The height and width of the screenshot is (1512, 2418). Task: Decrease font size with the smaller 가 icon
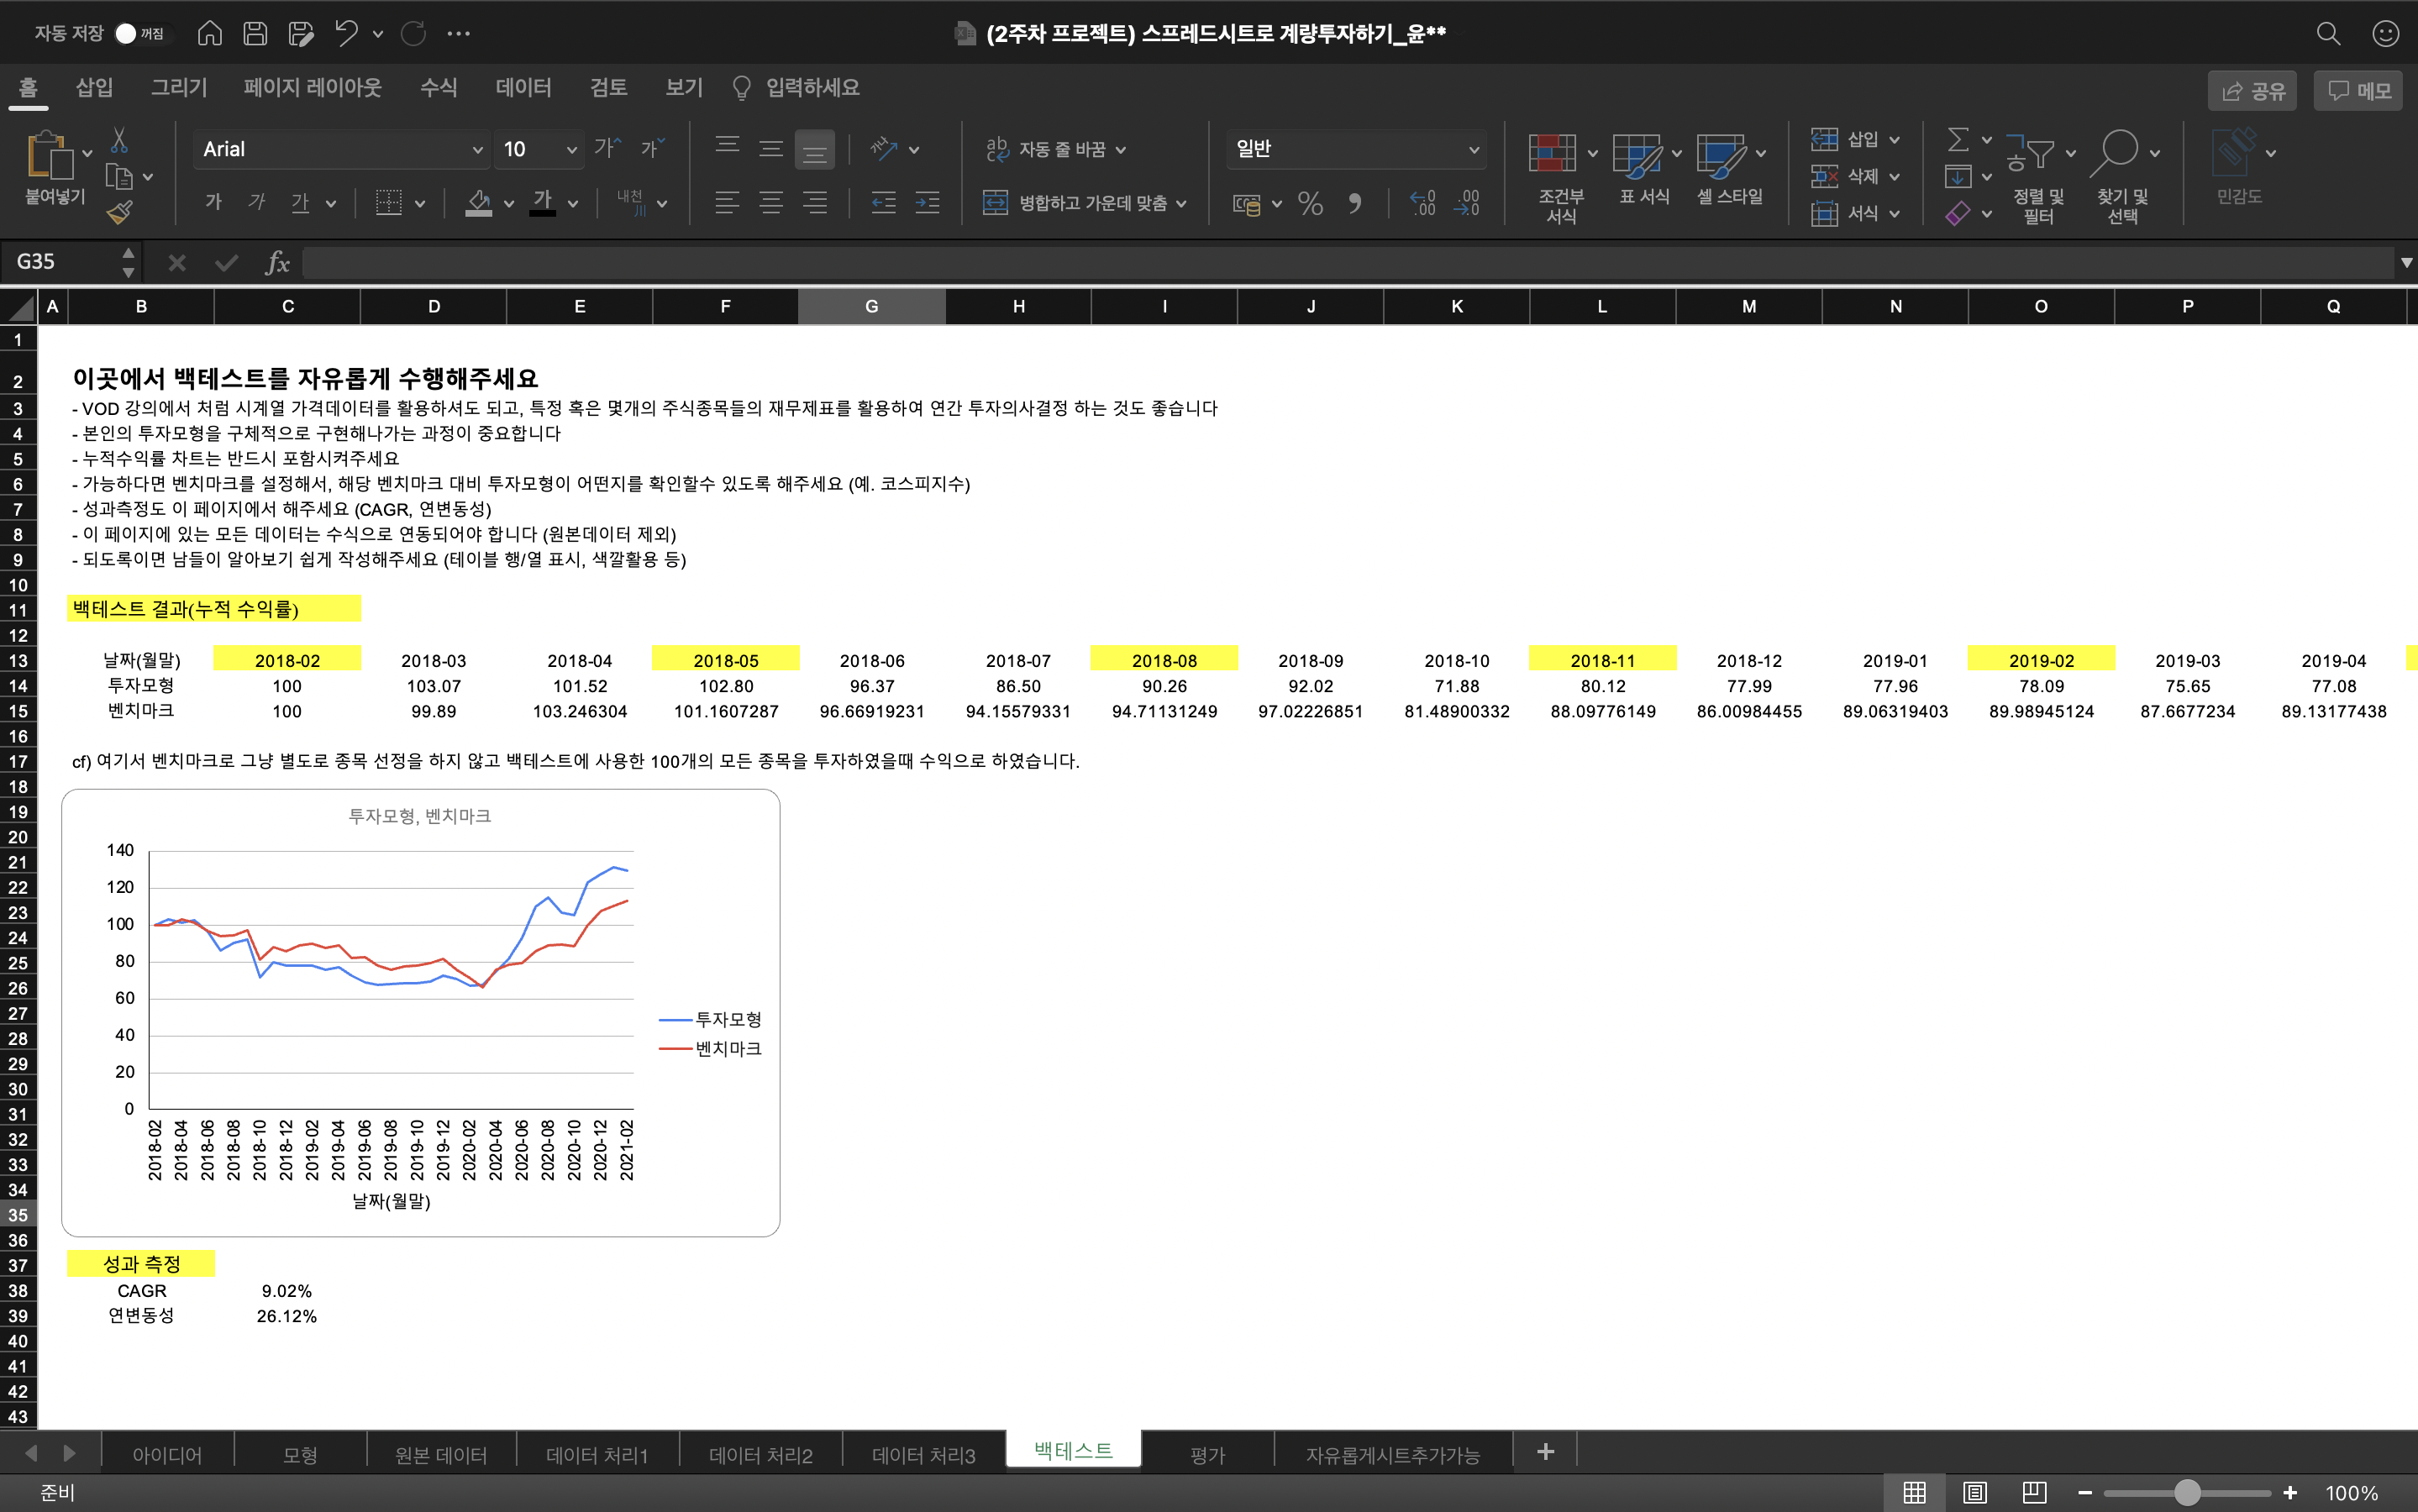[652, 148]
